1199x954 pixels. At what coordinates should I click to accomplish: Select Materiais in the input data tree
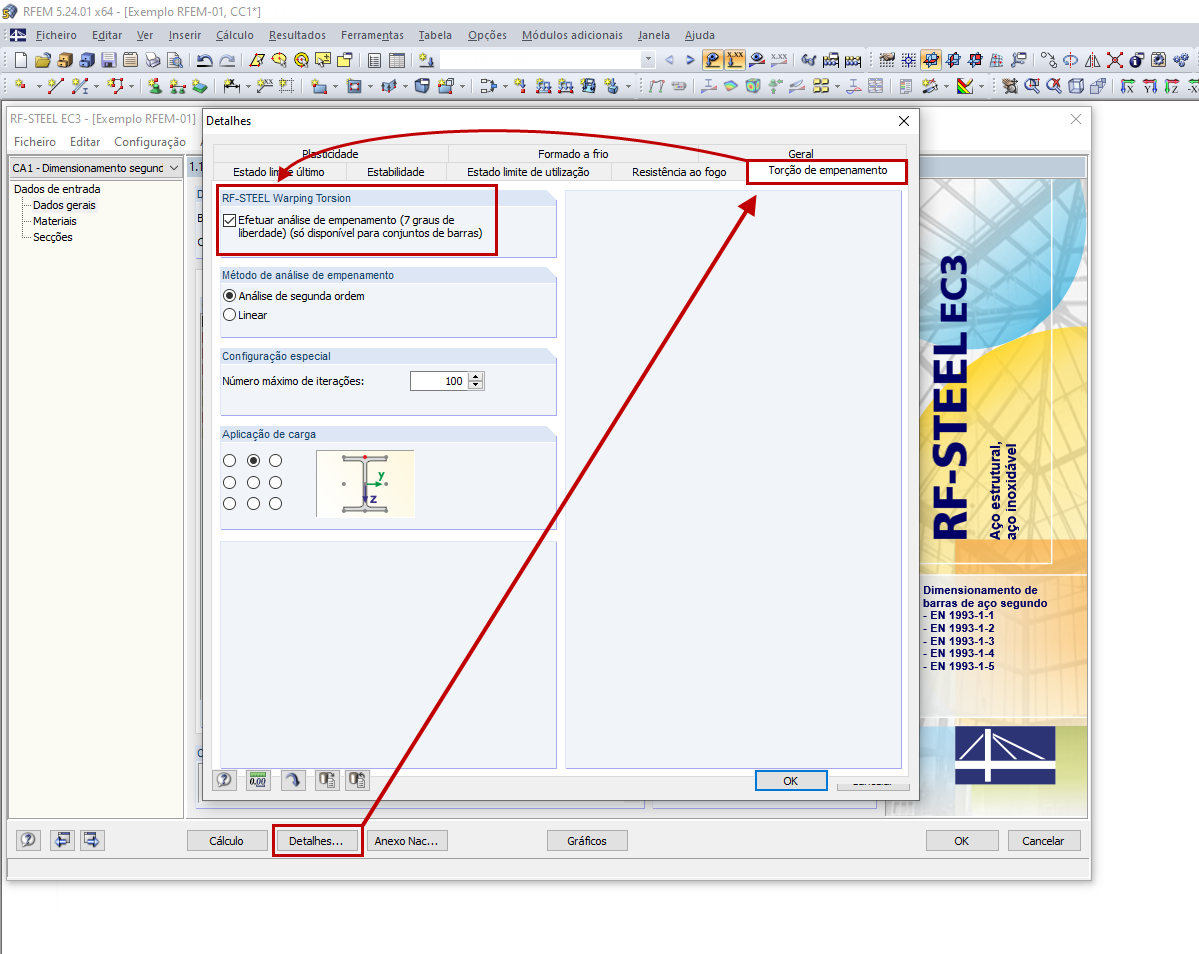pyautogui.click(x=55, y=221)
